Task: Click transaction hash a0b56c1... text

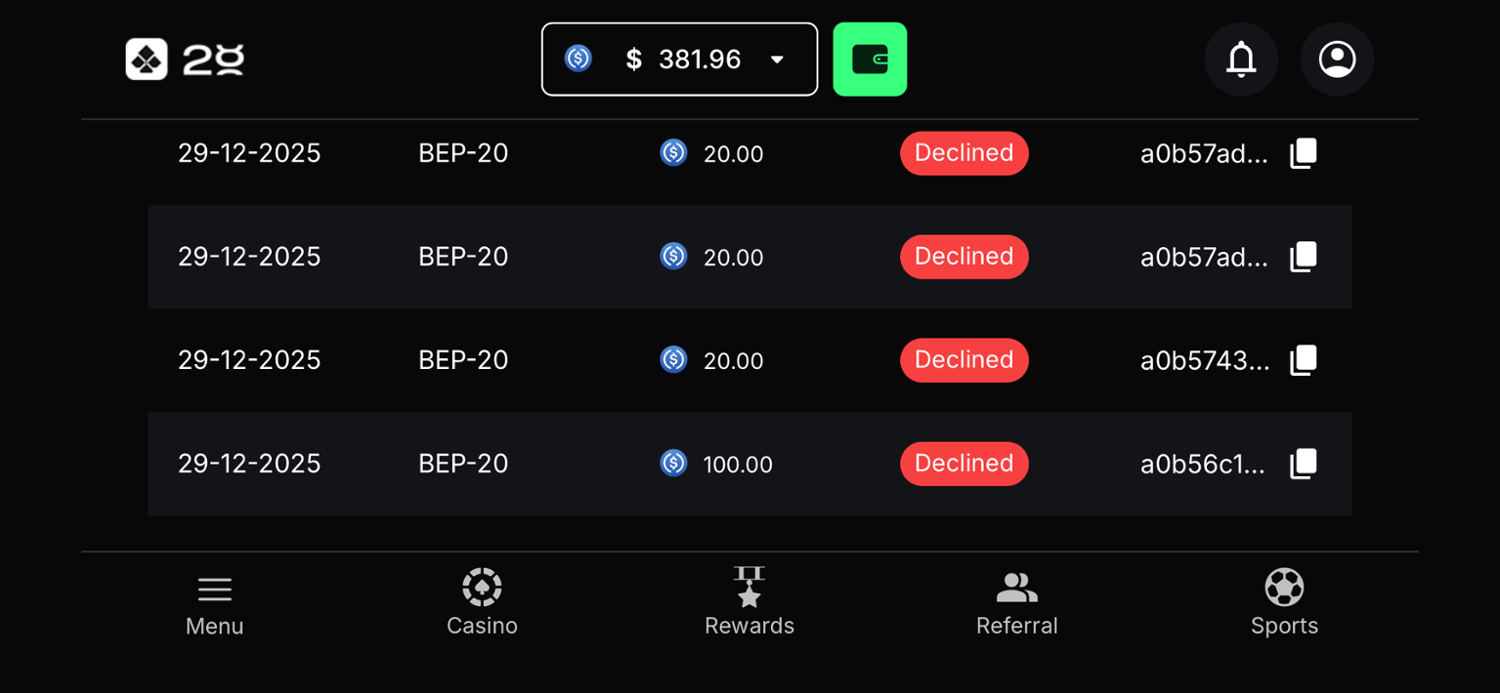Action: coord(1203,464)
